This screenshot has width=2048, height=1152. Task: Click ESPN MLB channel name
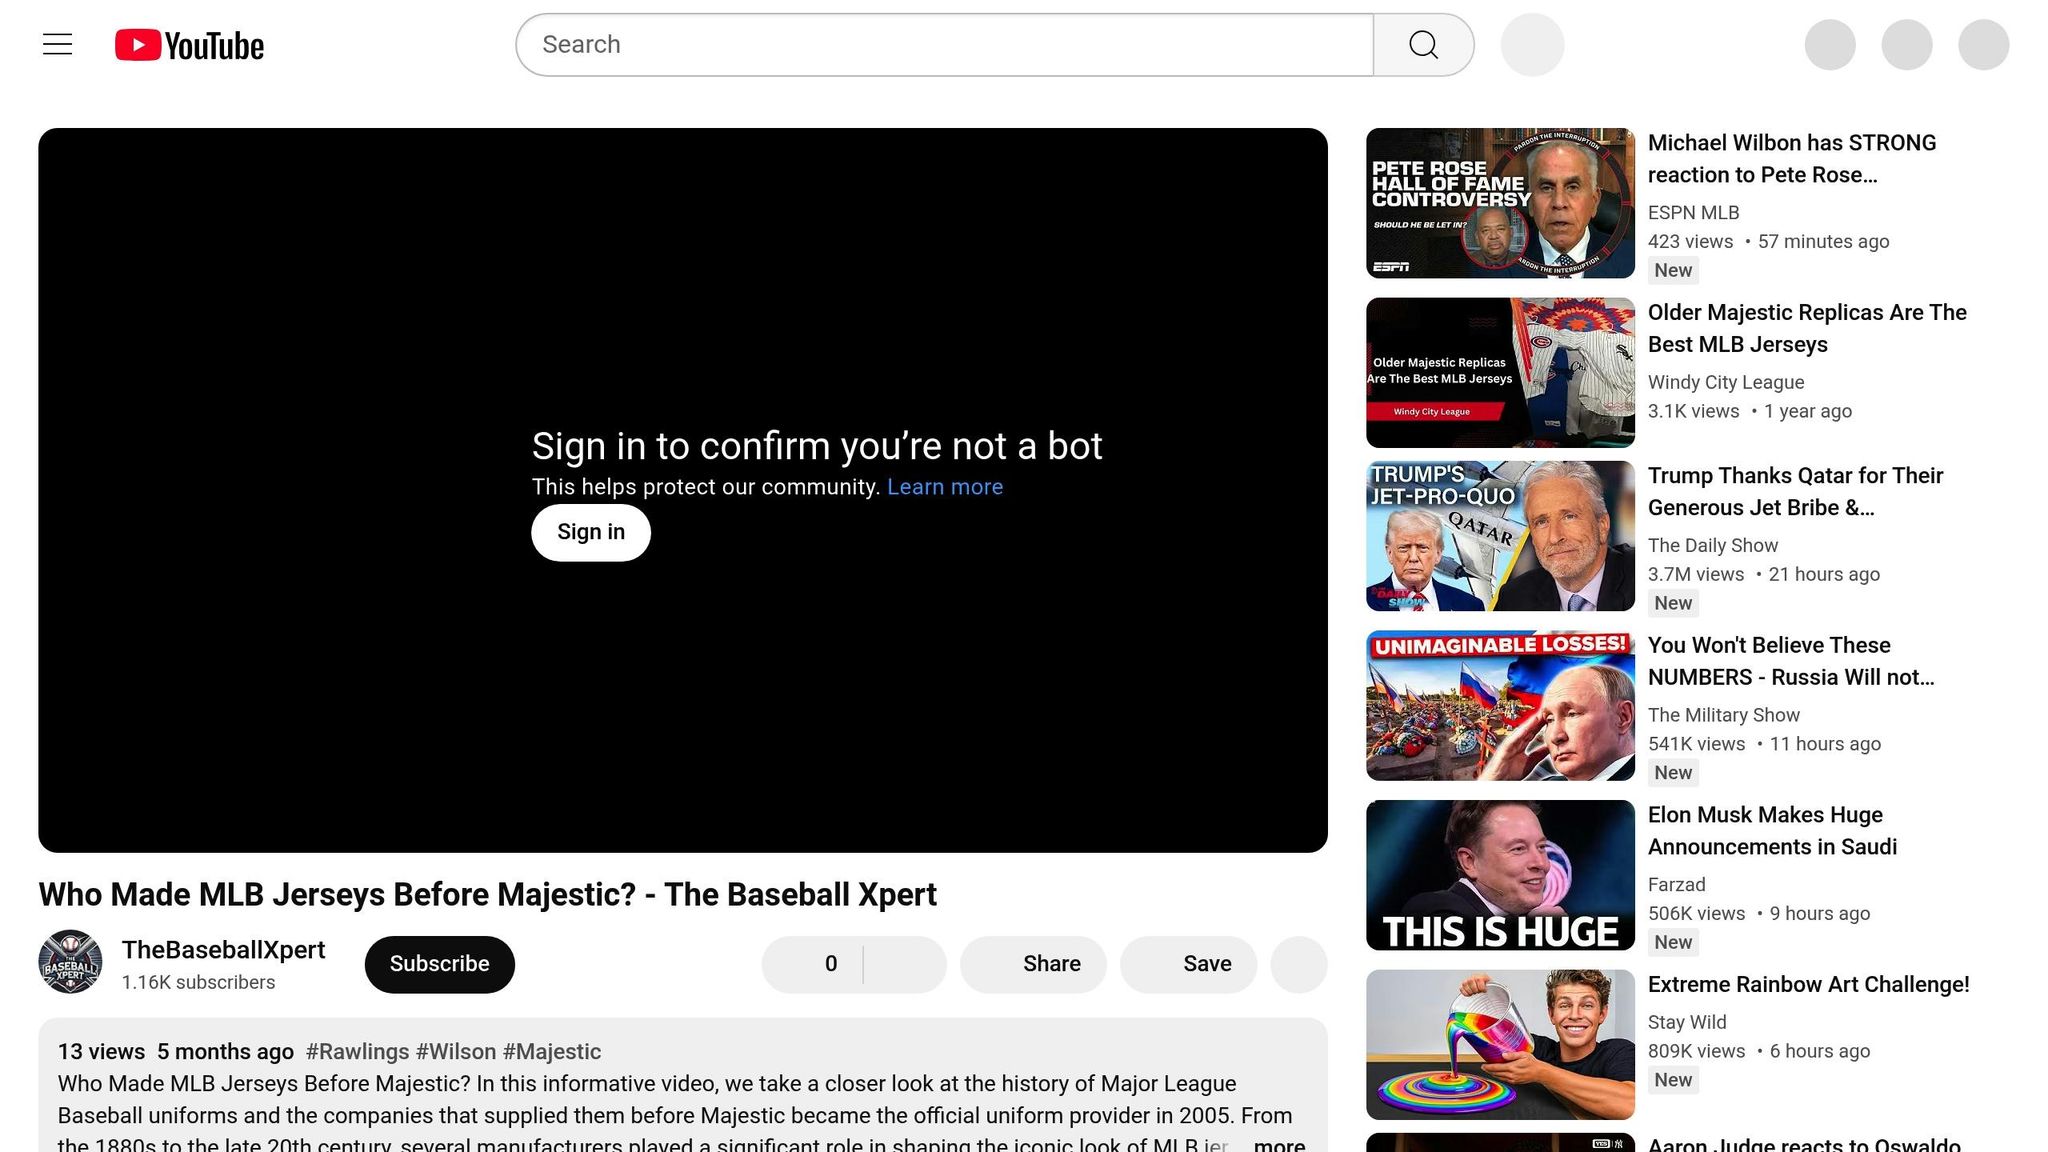(1693, 213)
